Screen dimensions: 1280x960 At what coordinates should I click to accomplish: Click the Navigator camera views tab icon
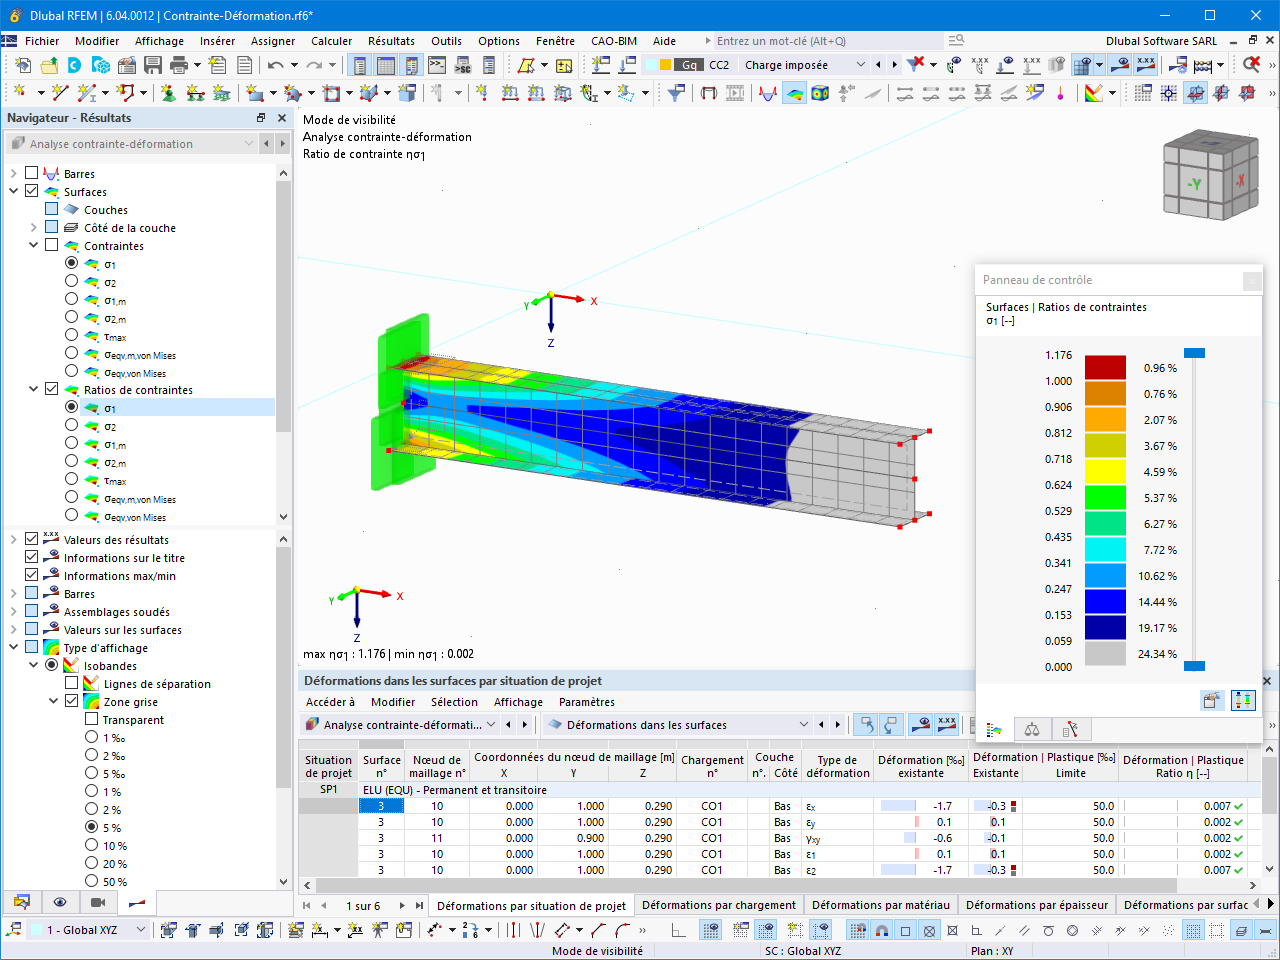click(98, 902)
